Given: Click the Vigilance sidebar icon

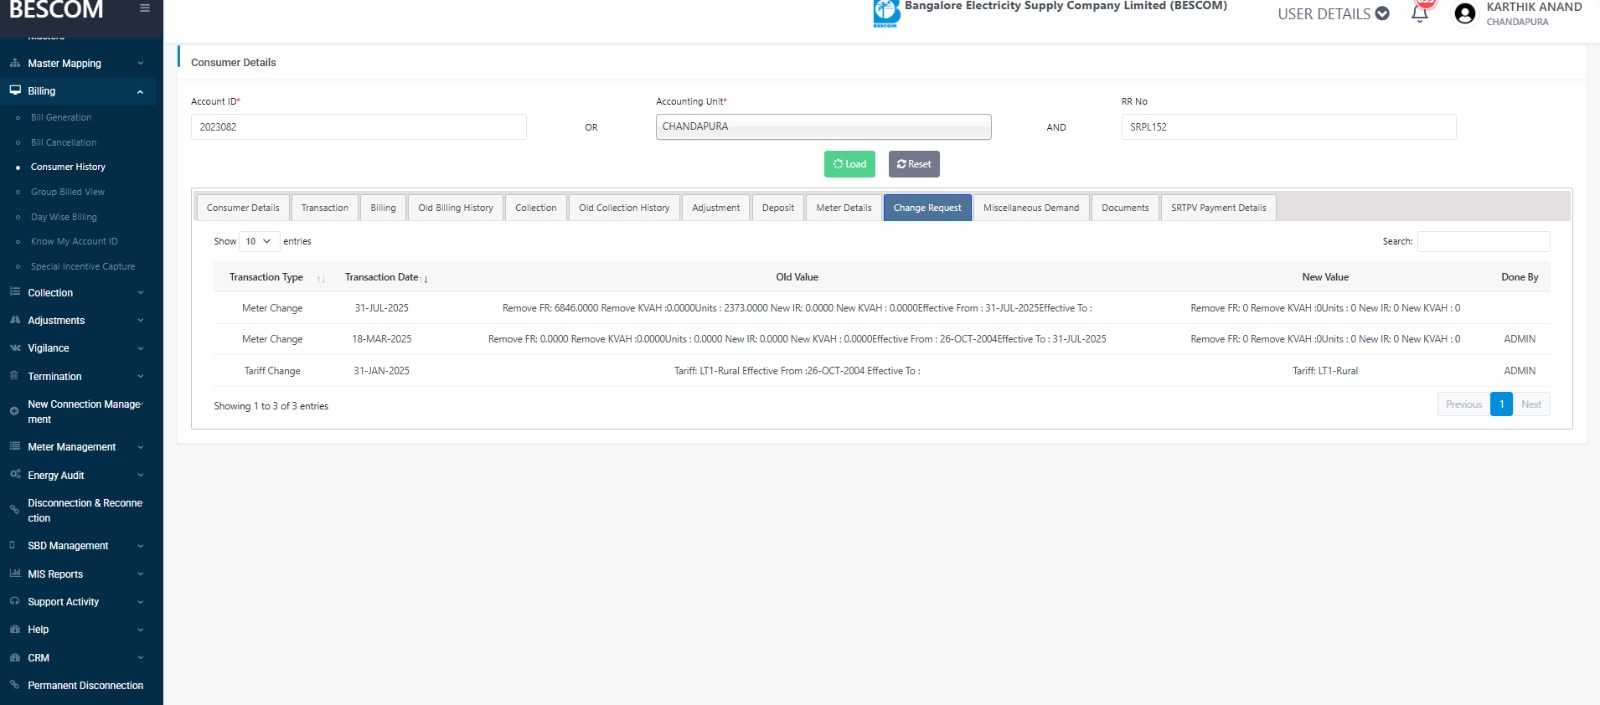Looking at the screenshot, I should [x=15, y=349].
